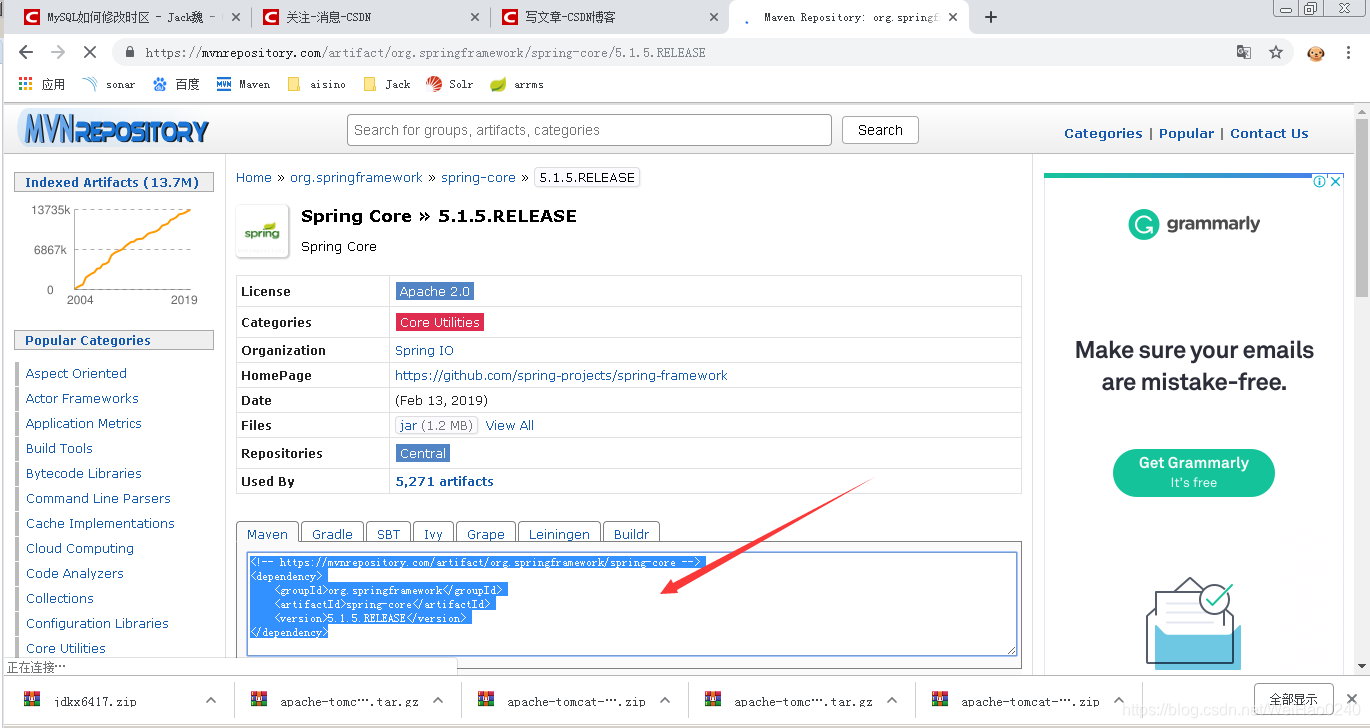Open the Baidu bookmark
This screenshot has width=1370, height=728.
176,84
